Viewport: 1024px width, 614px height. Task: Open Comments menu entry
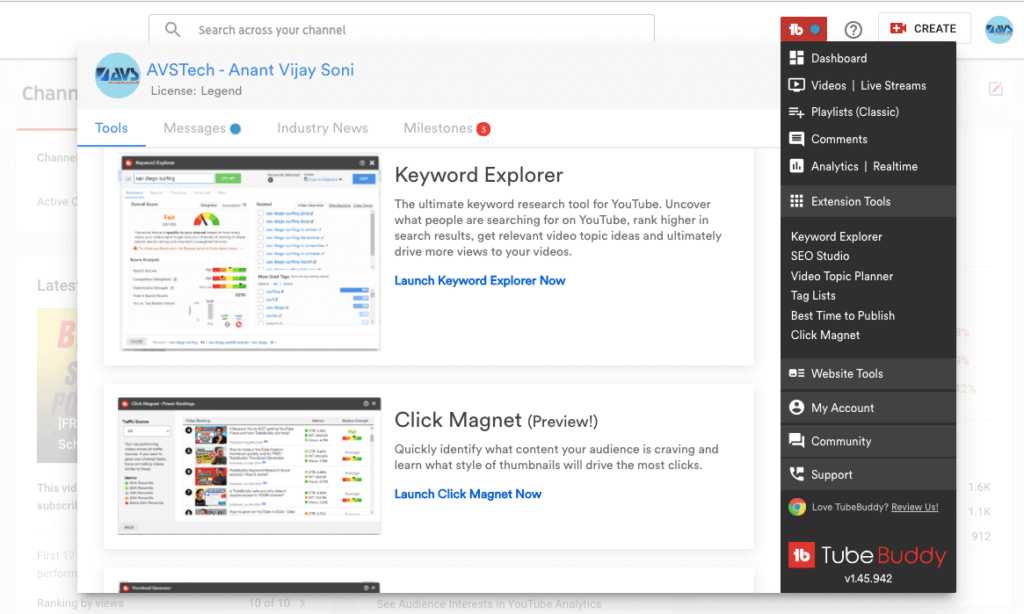click(x=839, y=139)
